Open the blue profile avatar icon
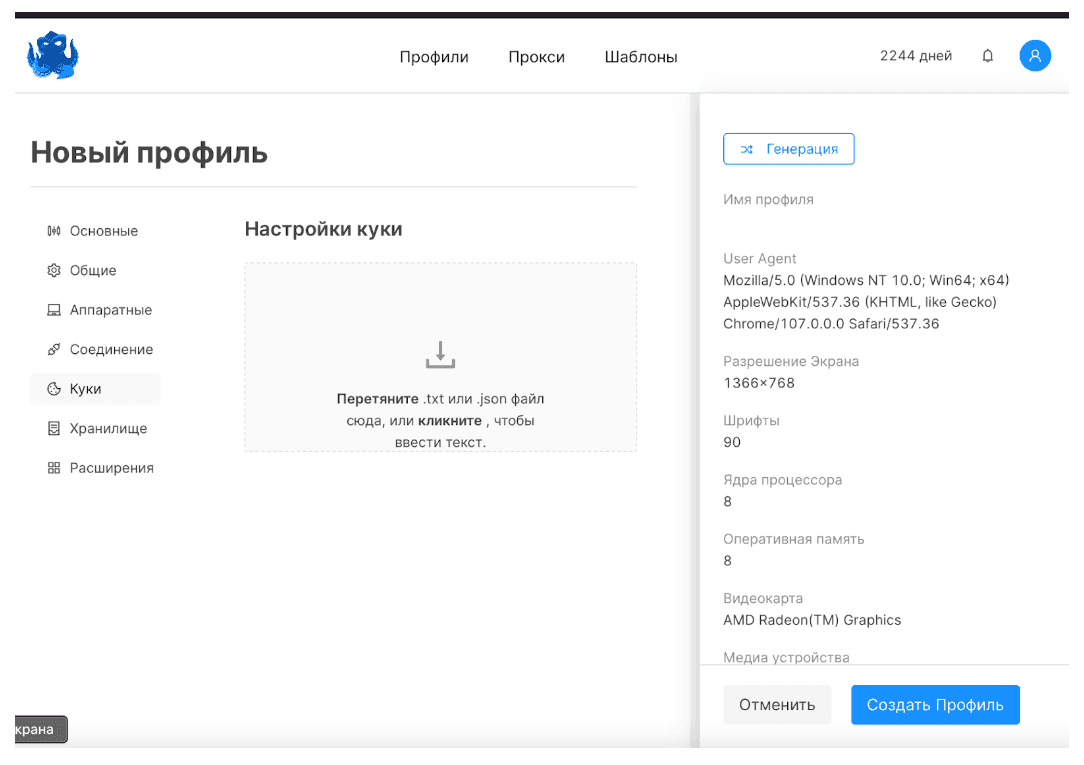 click(1035, 56)
